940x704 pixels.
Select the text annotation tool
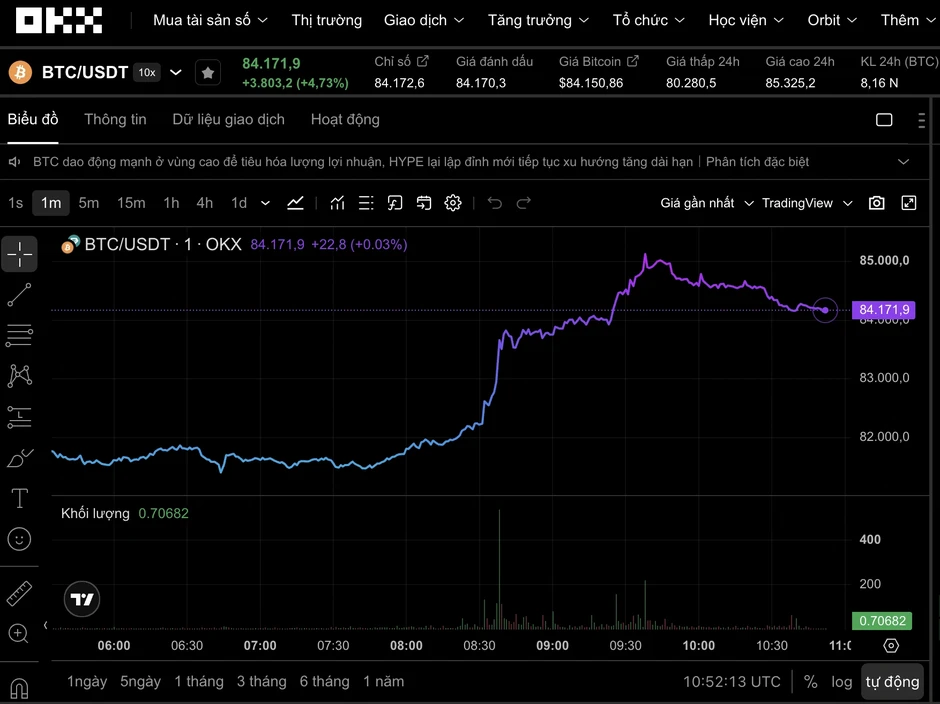20,498
